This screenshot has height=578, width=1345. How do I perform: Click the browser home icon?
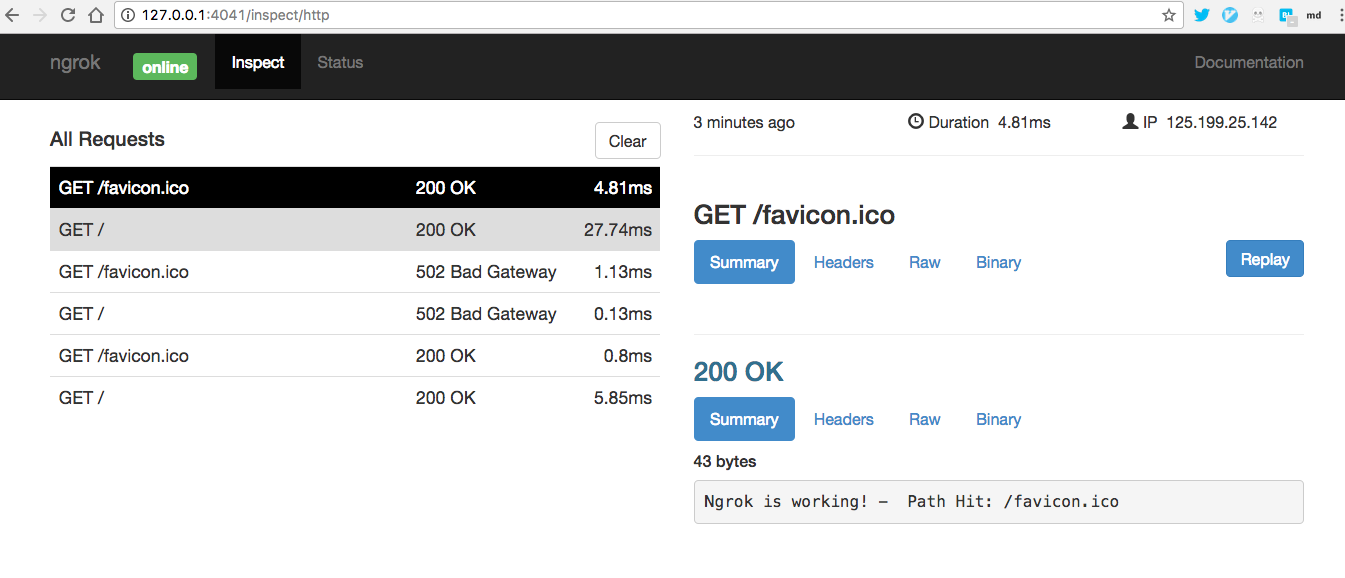point(96,15)
